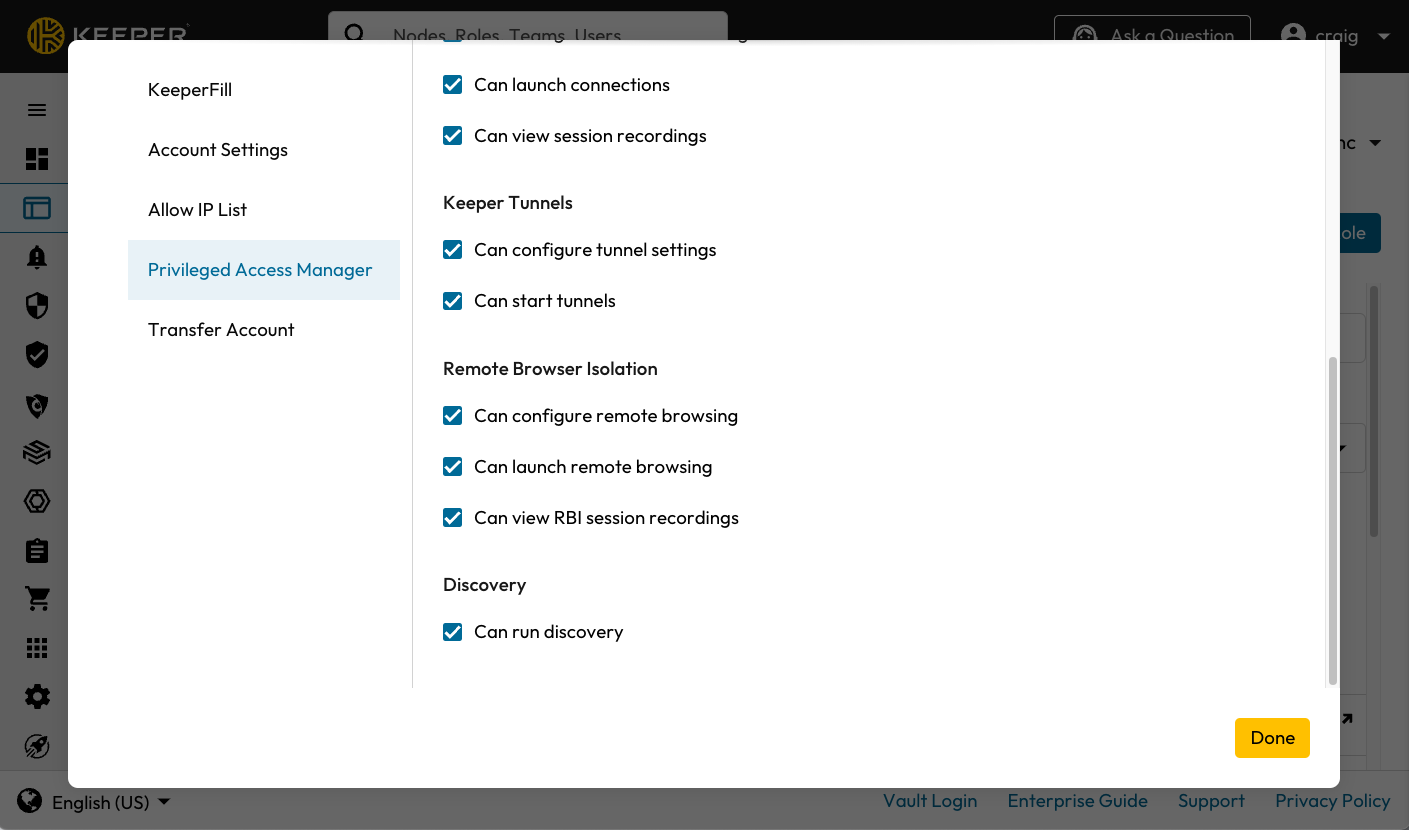Screen dimensions: 1409x830
Task: Uncheck Can view RBI session recordings
Action: (x=453, y=518)
